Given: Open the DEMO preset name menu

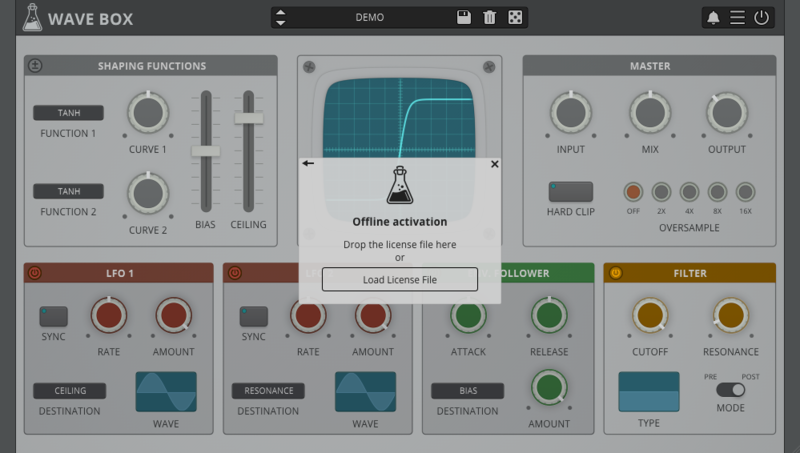Looking at the screenshot, I should pos(369,18).
